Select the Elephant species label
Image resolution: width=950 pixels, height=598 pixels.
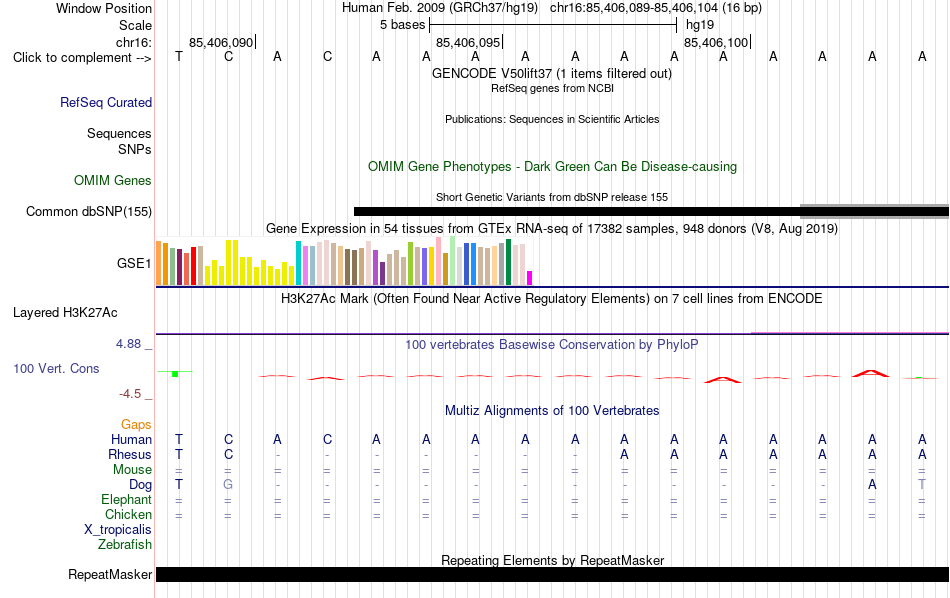tap(126, 499)
